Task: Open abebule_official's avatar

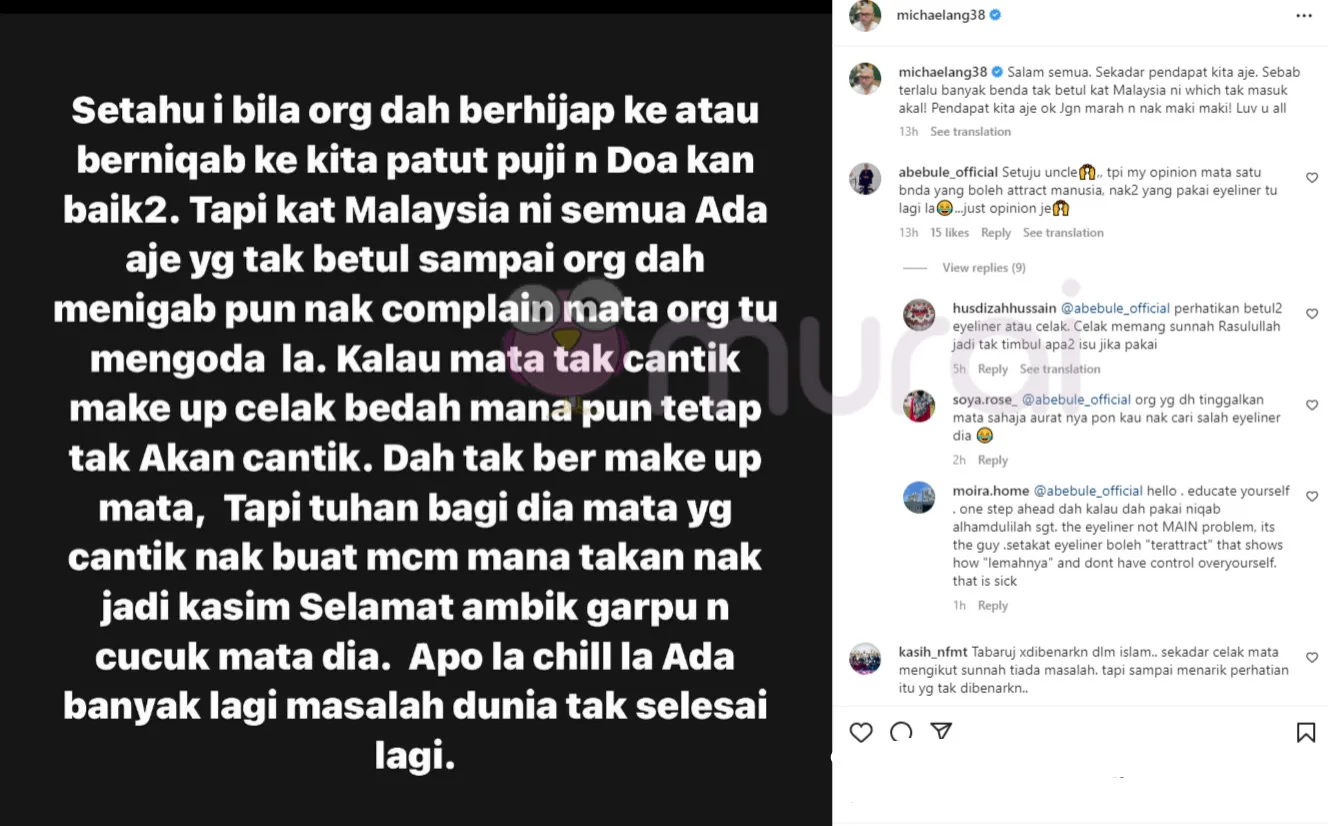Action: tap(865, 179)
